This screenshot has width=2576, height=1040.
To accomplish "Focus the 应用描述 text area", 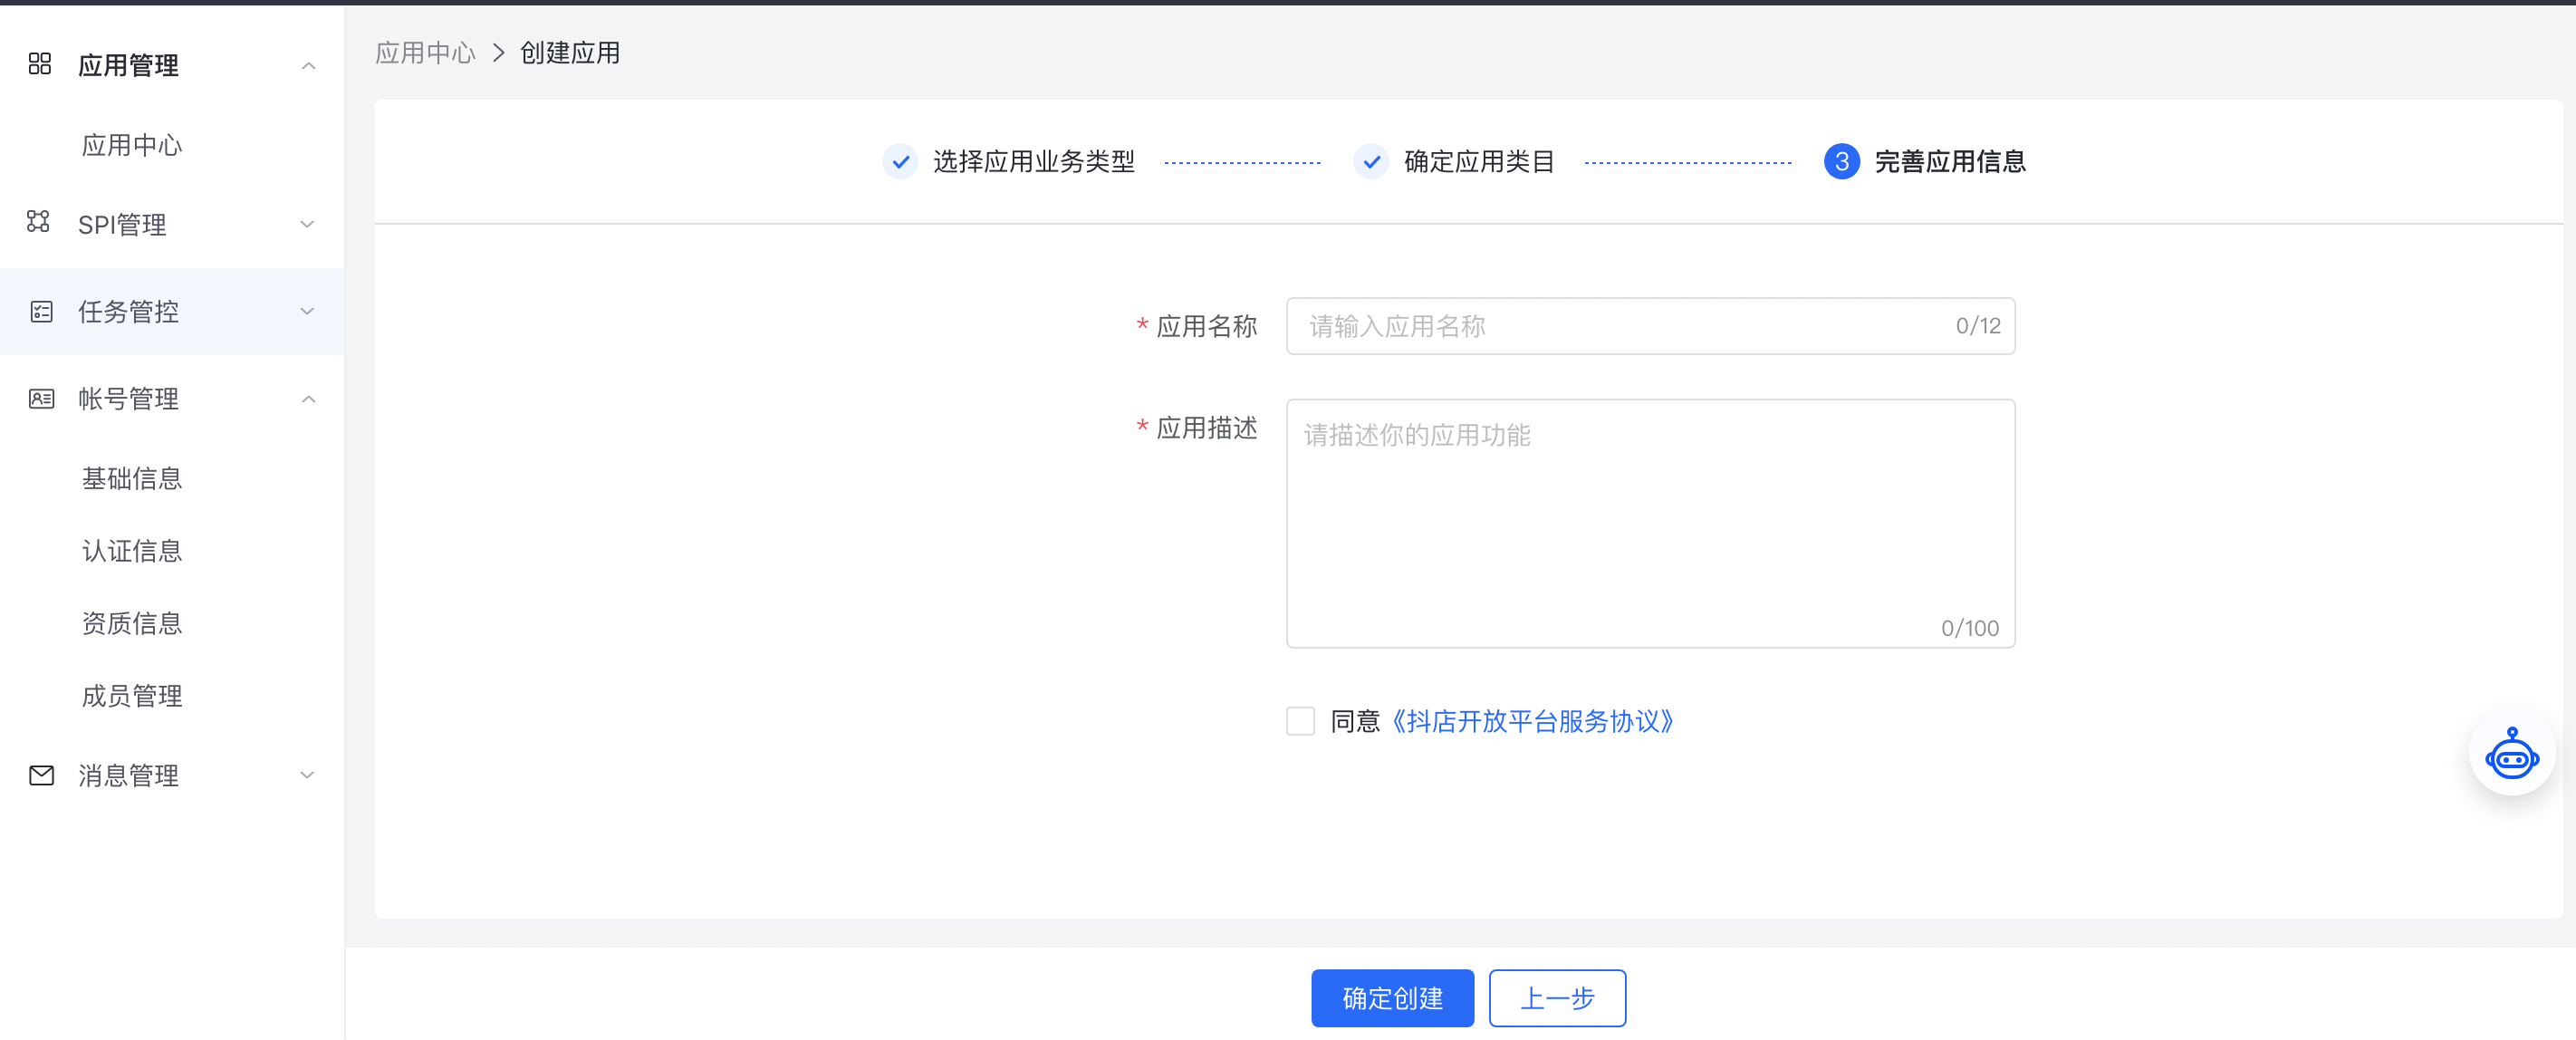I will point(1650,523).
